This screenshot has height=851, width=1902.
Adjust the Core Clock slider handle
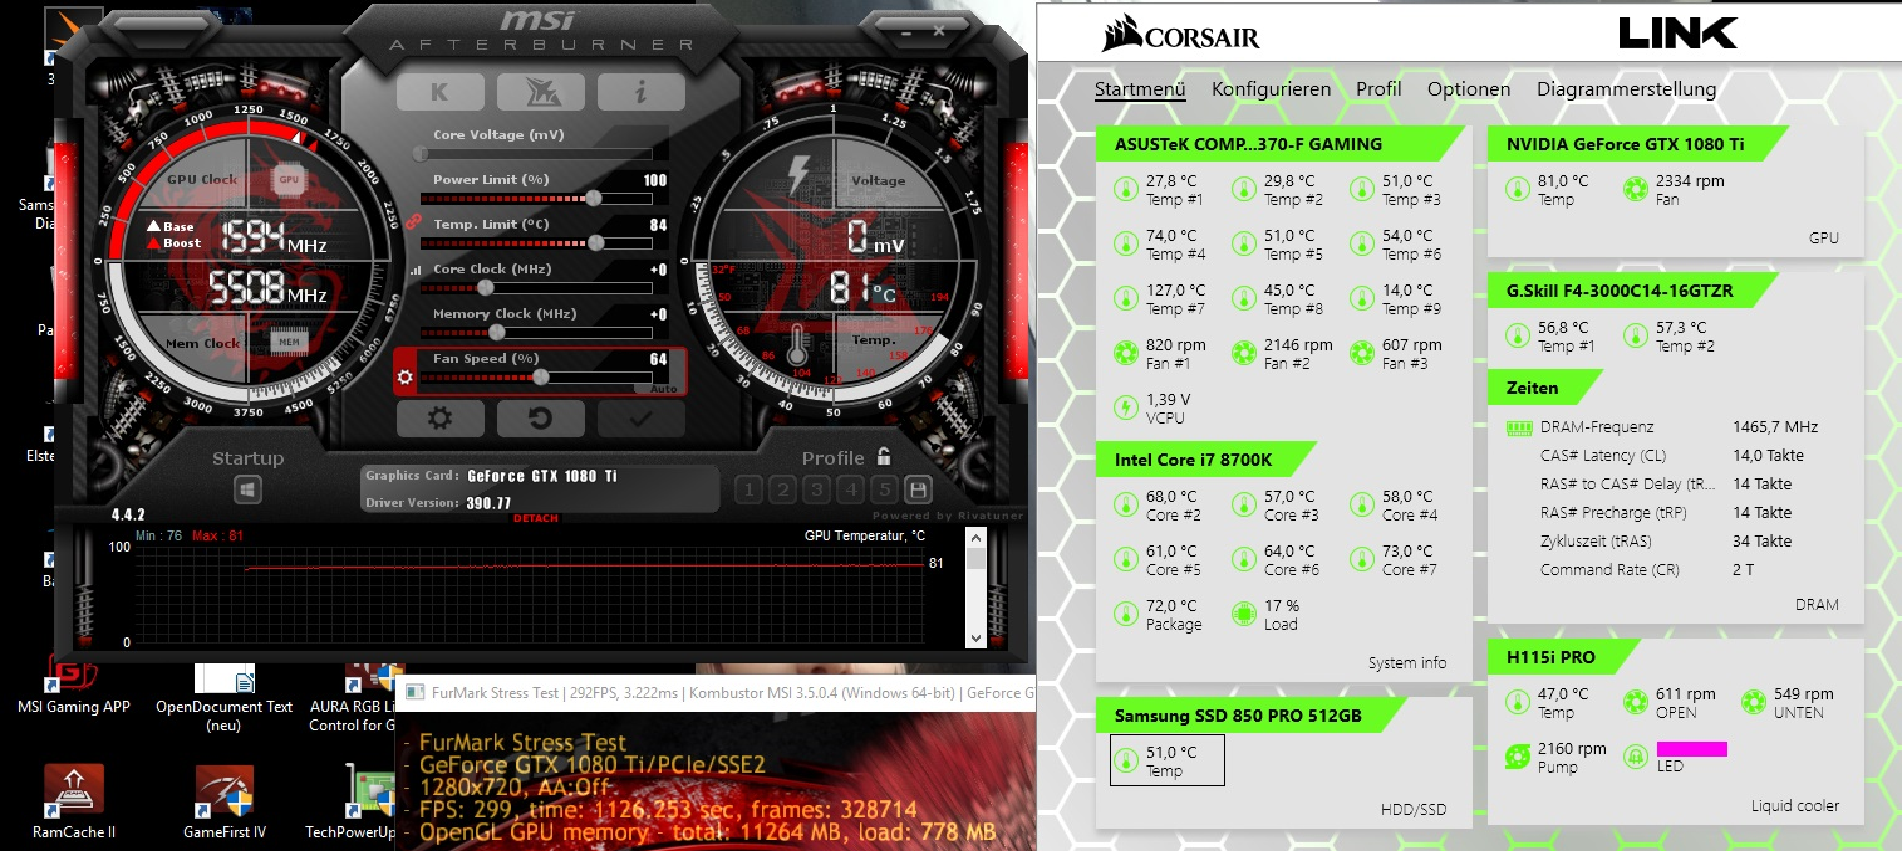(x=485, y=288)
